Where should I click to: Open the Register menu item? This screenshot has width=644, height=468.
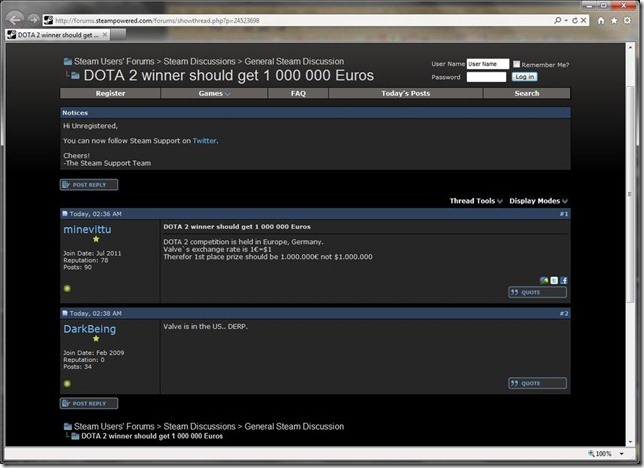tap(110, 93)
